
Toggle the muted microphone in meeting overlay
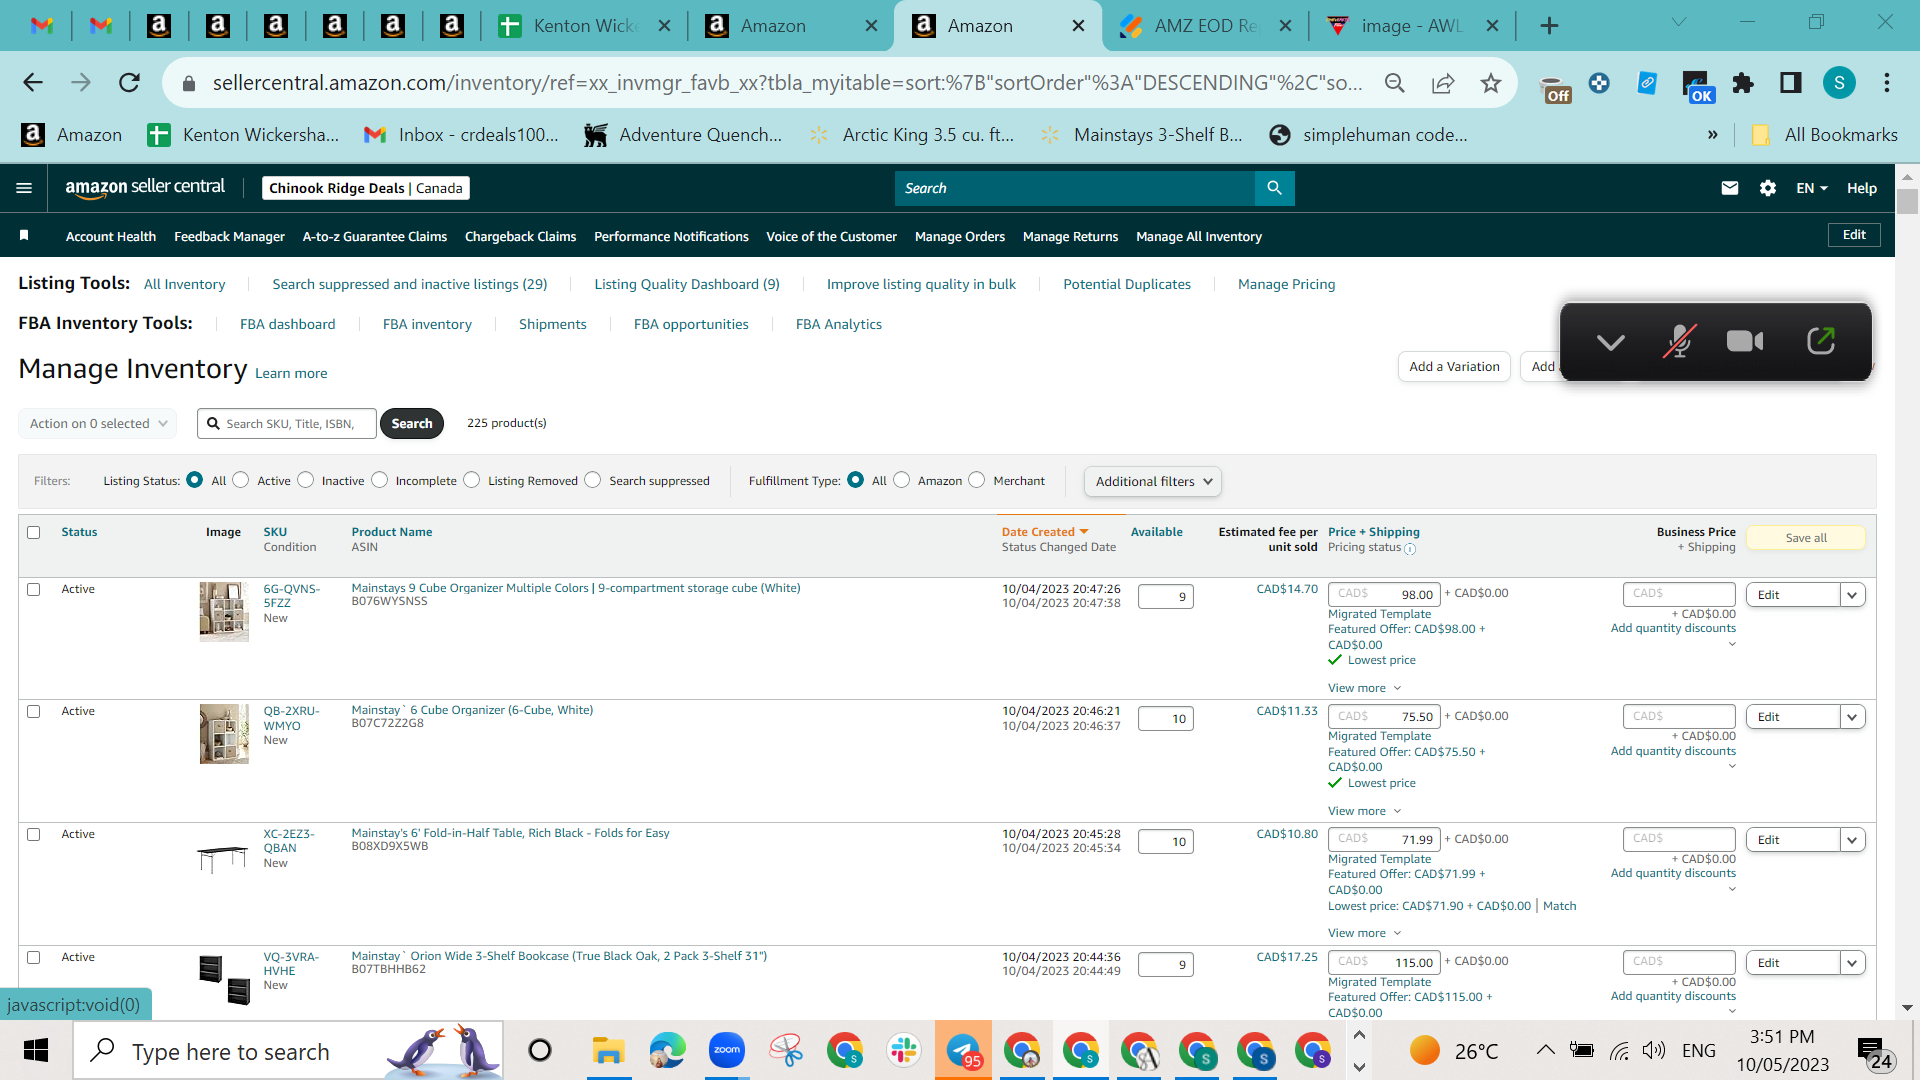(x=1679, y=342)
